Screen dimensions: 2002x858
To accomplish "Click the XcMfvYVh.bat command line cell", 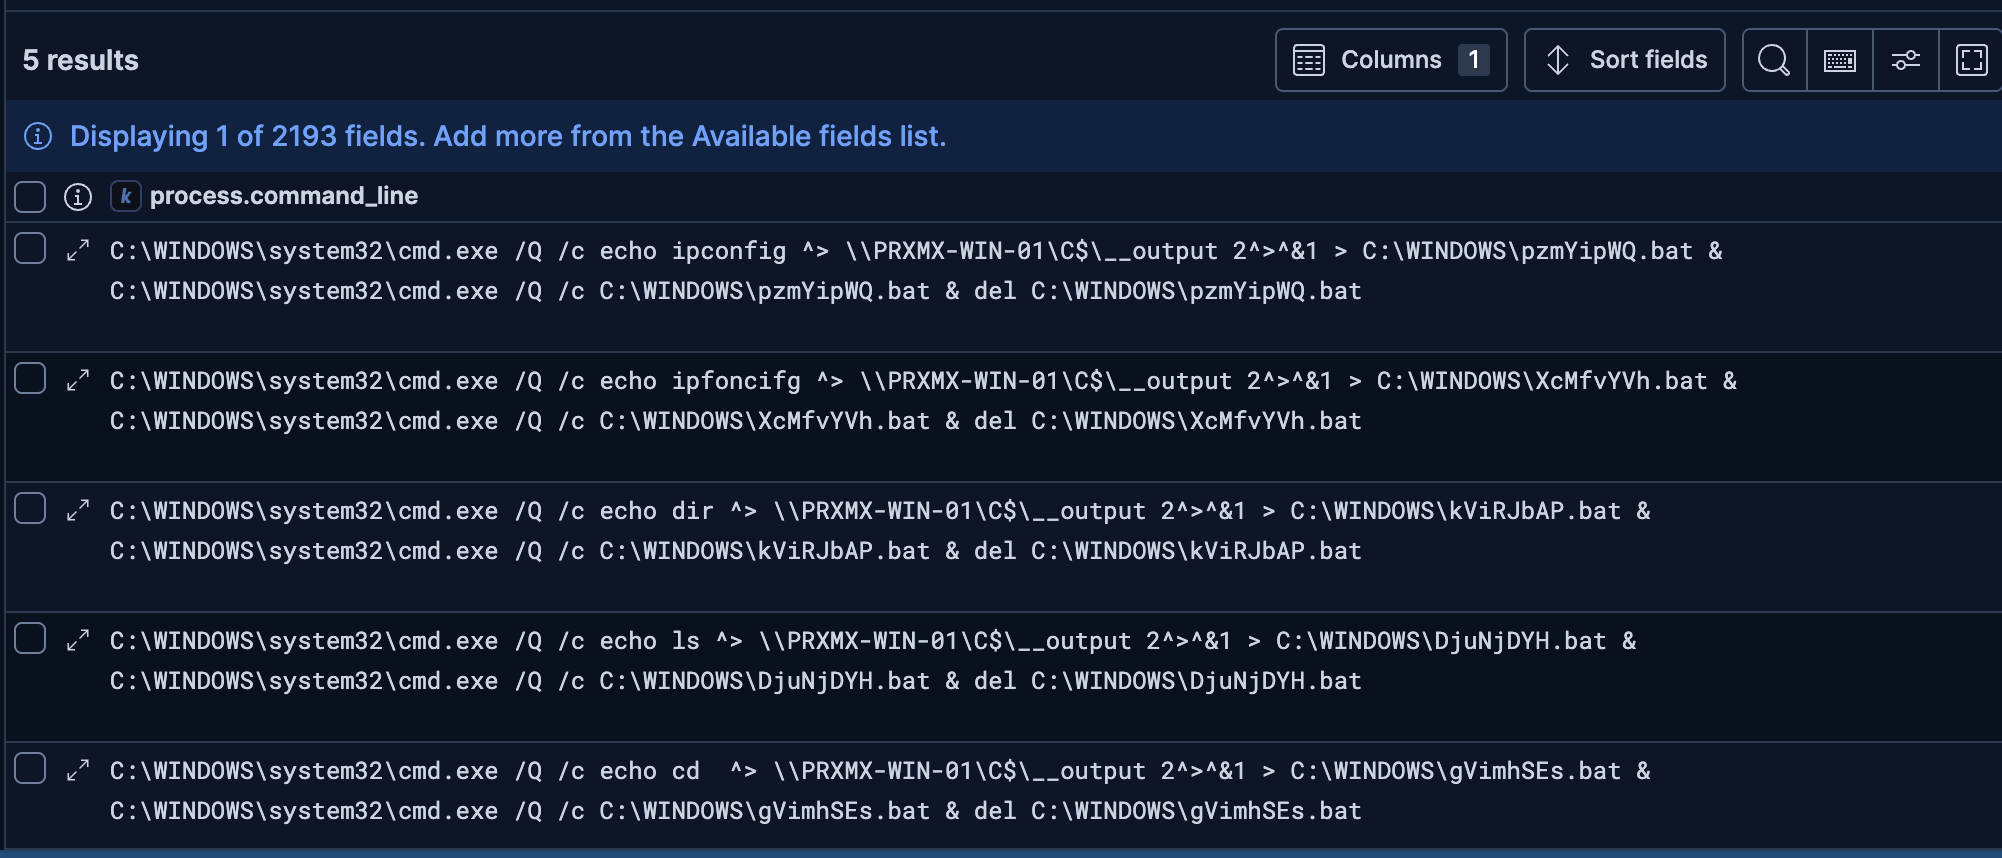I will (x=923, y=401).
